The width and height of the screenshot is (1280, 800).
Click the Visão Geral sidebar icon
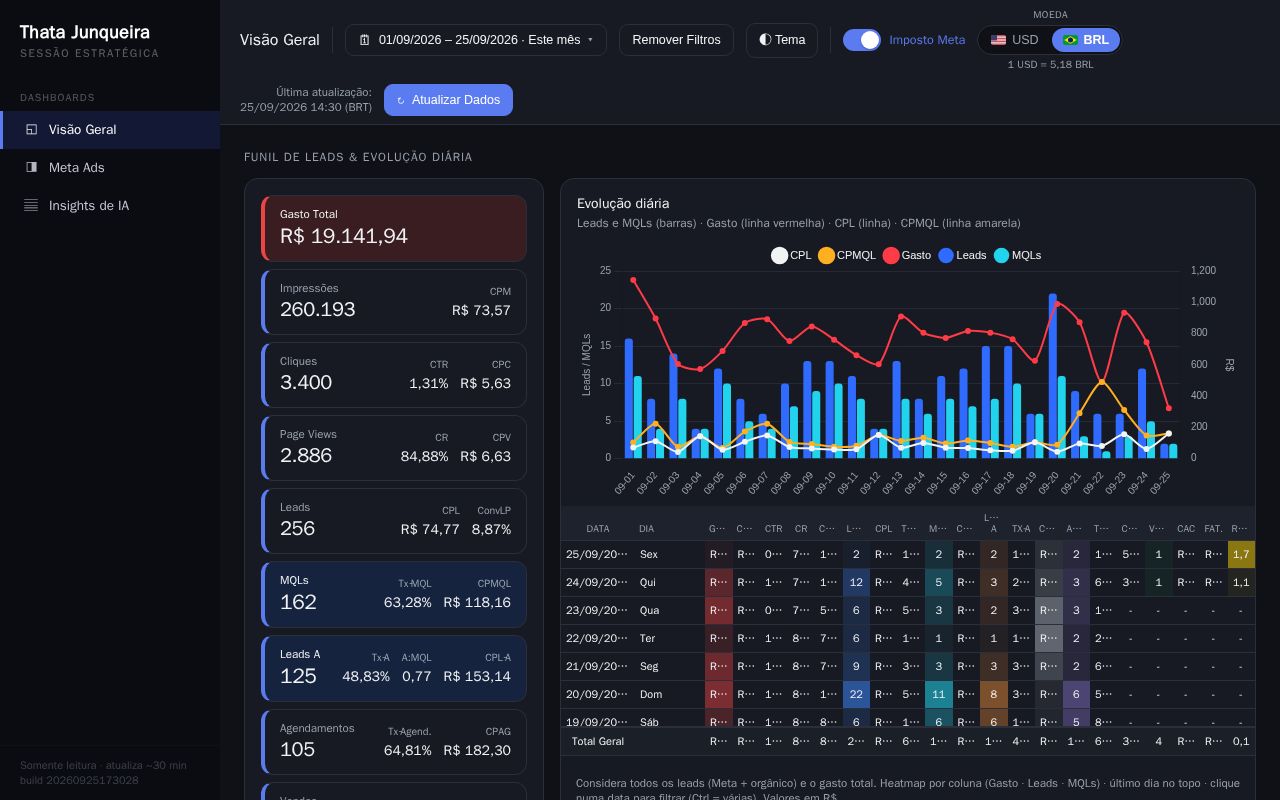pos(31,130)
